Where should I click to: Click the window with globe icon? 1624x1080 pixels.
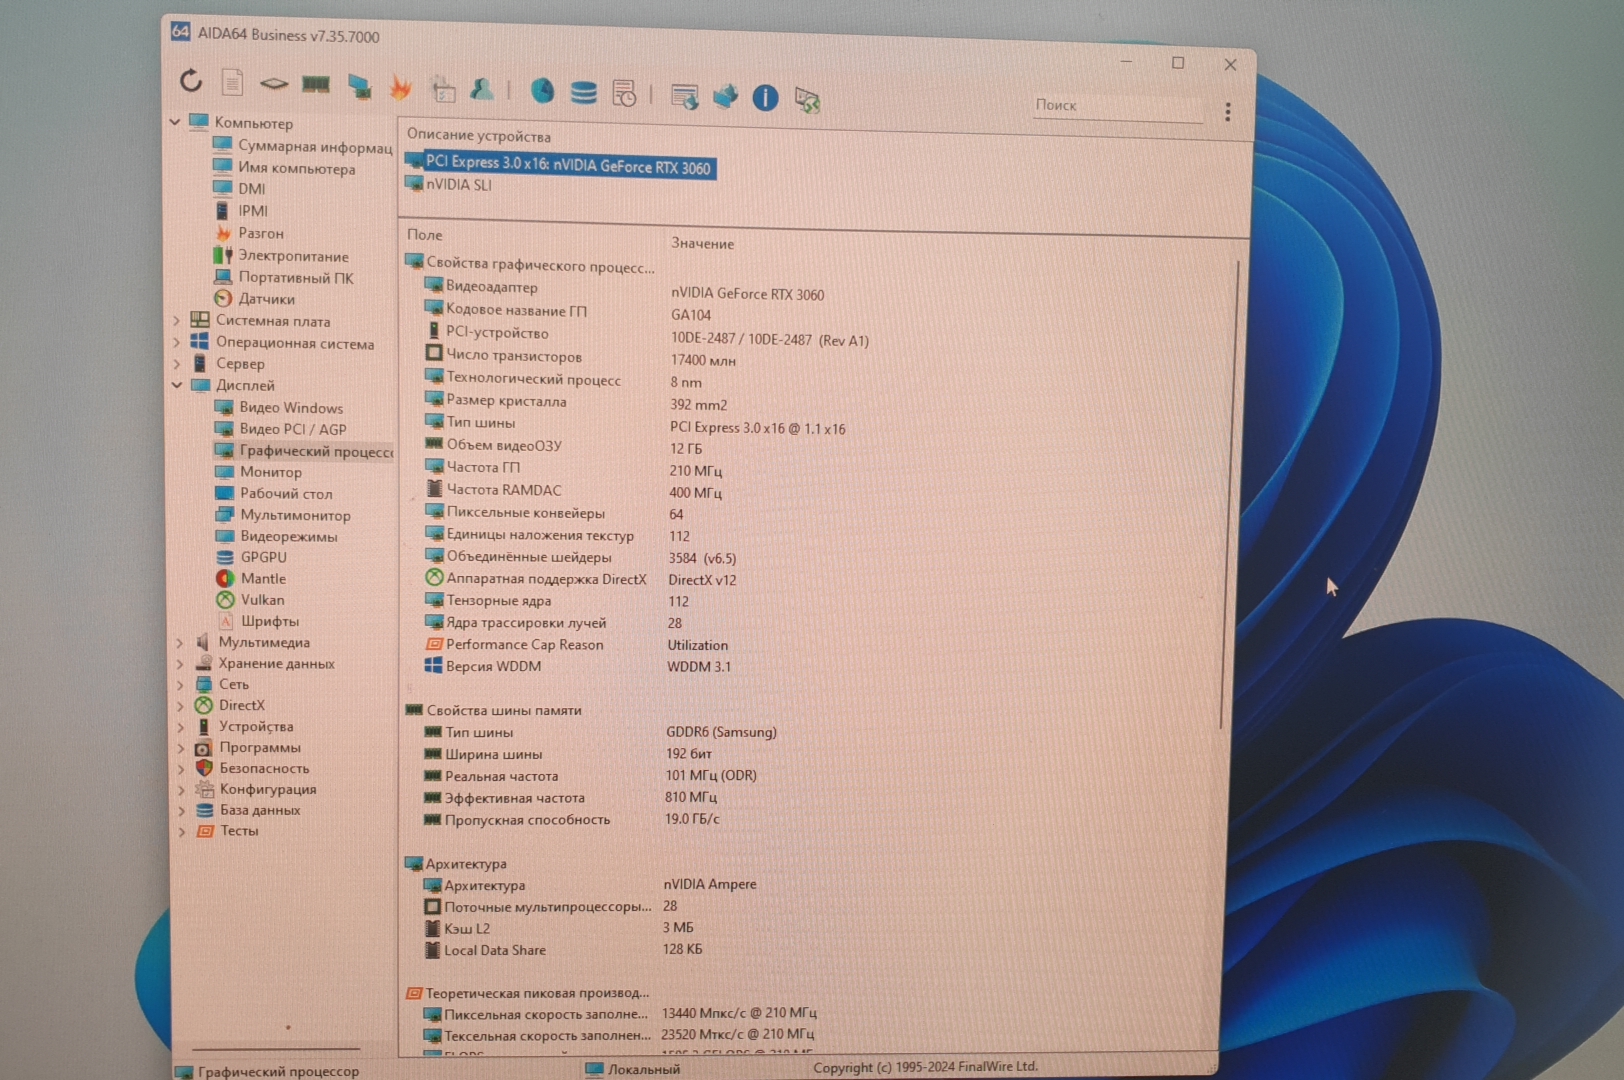(685, 96)
